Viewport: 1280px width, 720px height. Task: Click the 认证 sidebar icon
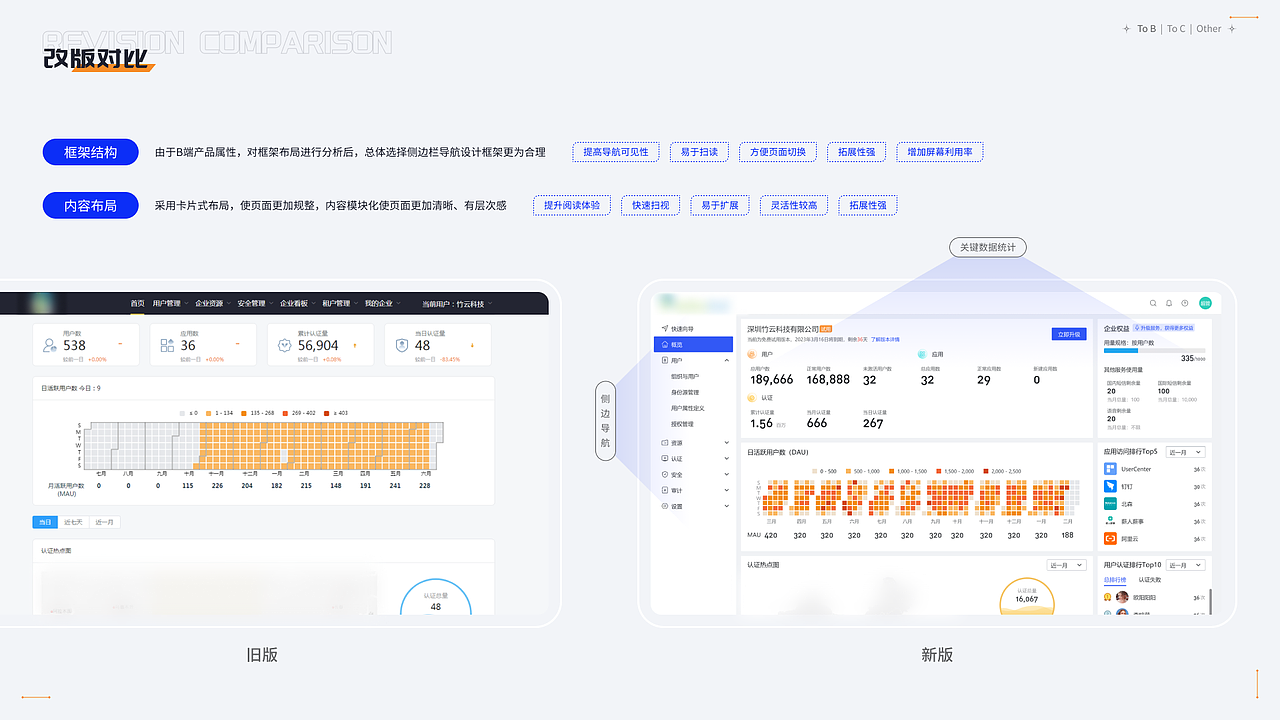[665, 458]
